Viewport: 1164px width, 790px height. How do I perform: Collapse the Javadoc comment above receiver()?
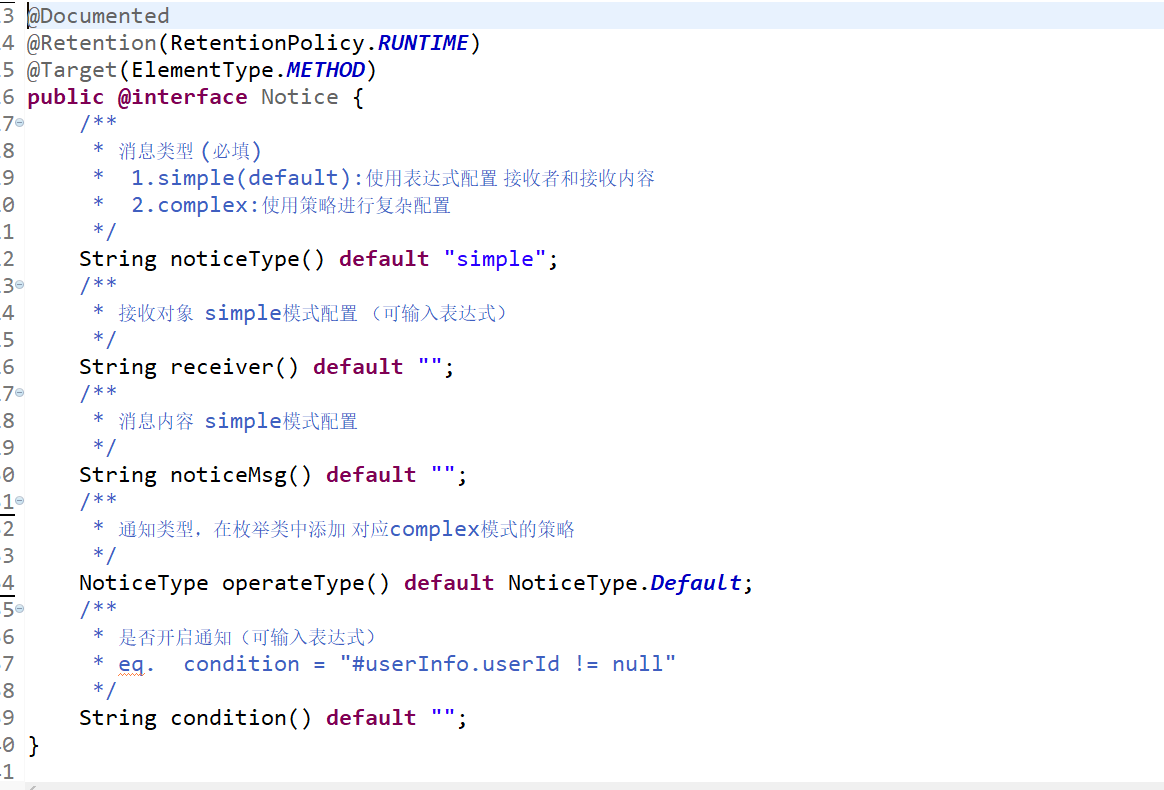[19, 284]
